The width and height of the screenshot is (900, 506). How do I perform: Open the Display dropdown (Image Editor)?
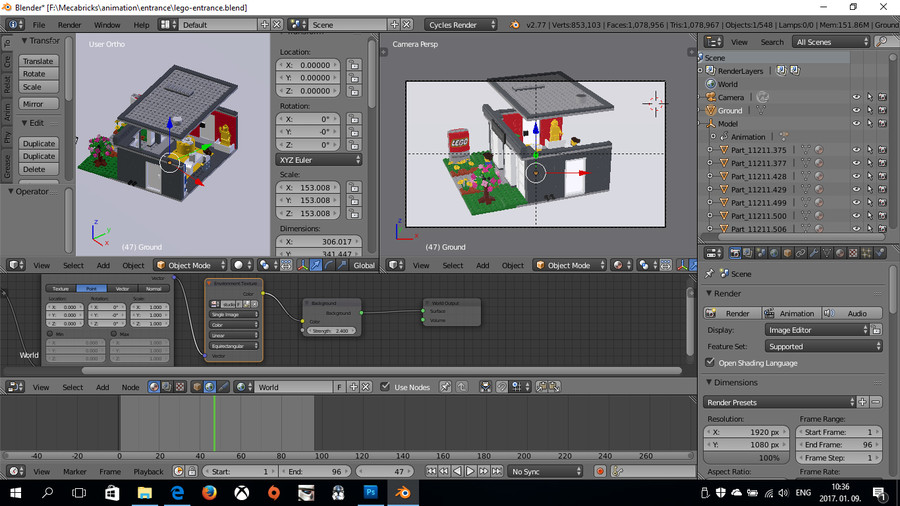coord(817,330)
